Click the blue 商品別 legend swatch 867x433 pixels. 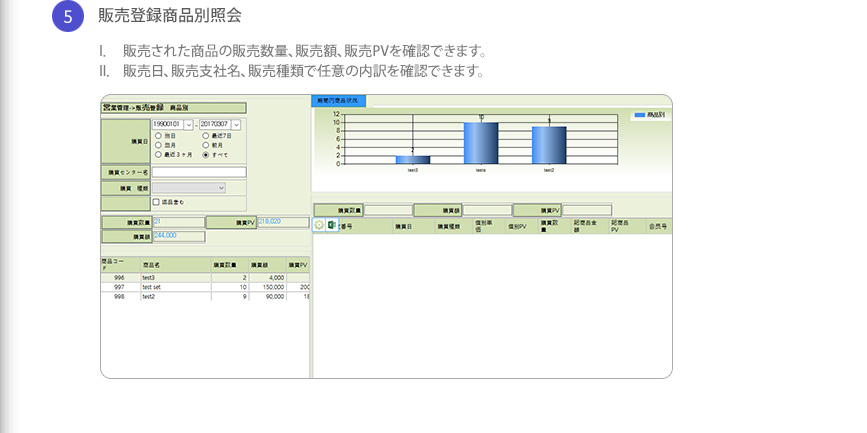pyautogui.click(x=638, y=116)
